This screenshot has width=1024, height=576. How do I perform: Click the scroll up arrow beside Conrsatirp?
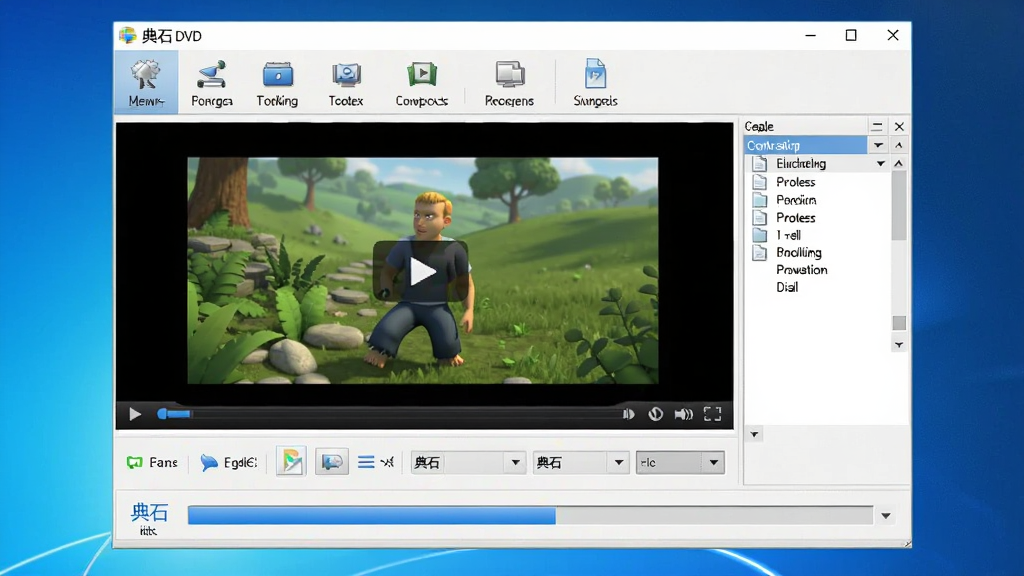click(x=899, y=145)
